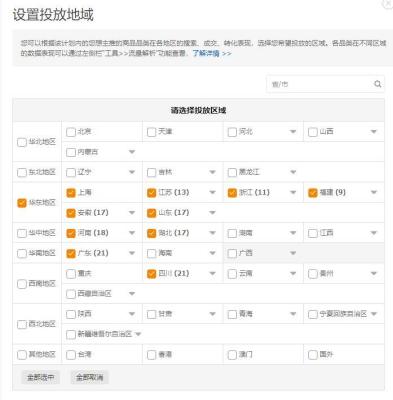
Task: Expand the 辽宁 cities dropdown arrow
Action: pos(132,172)
